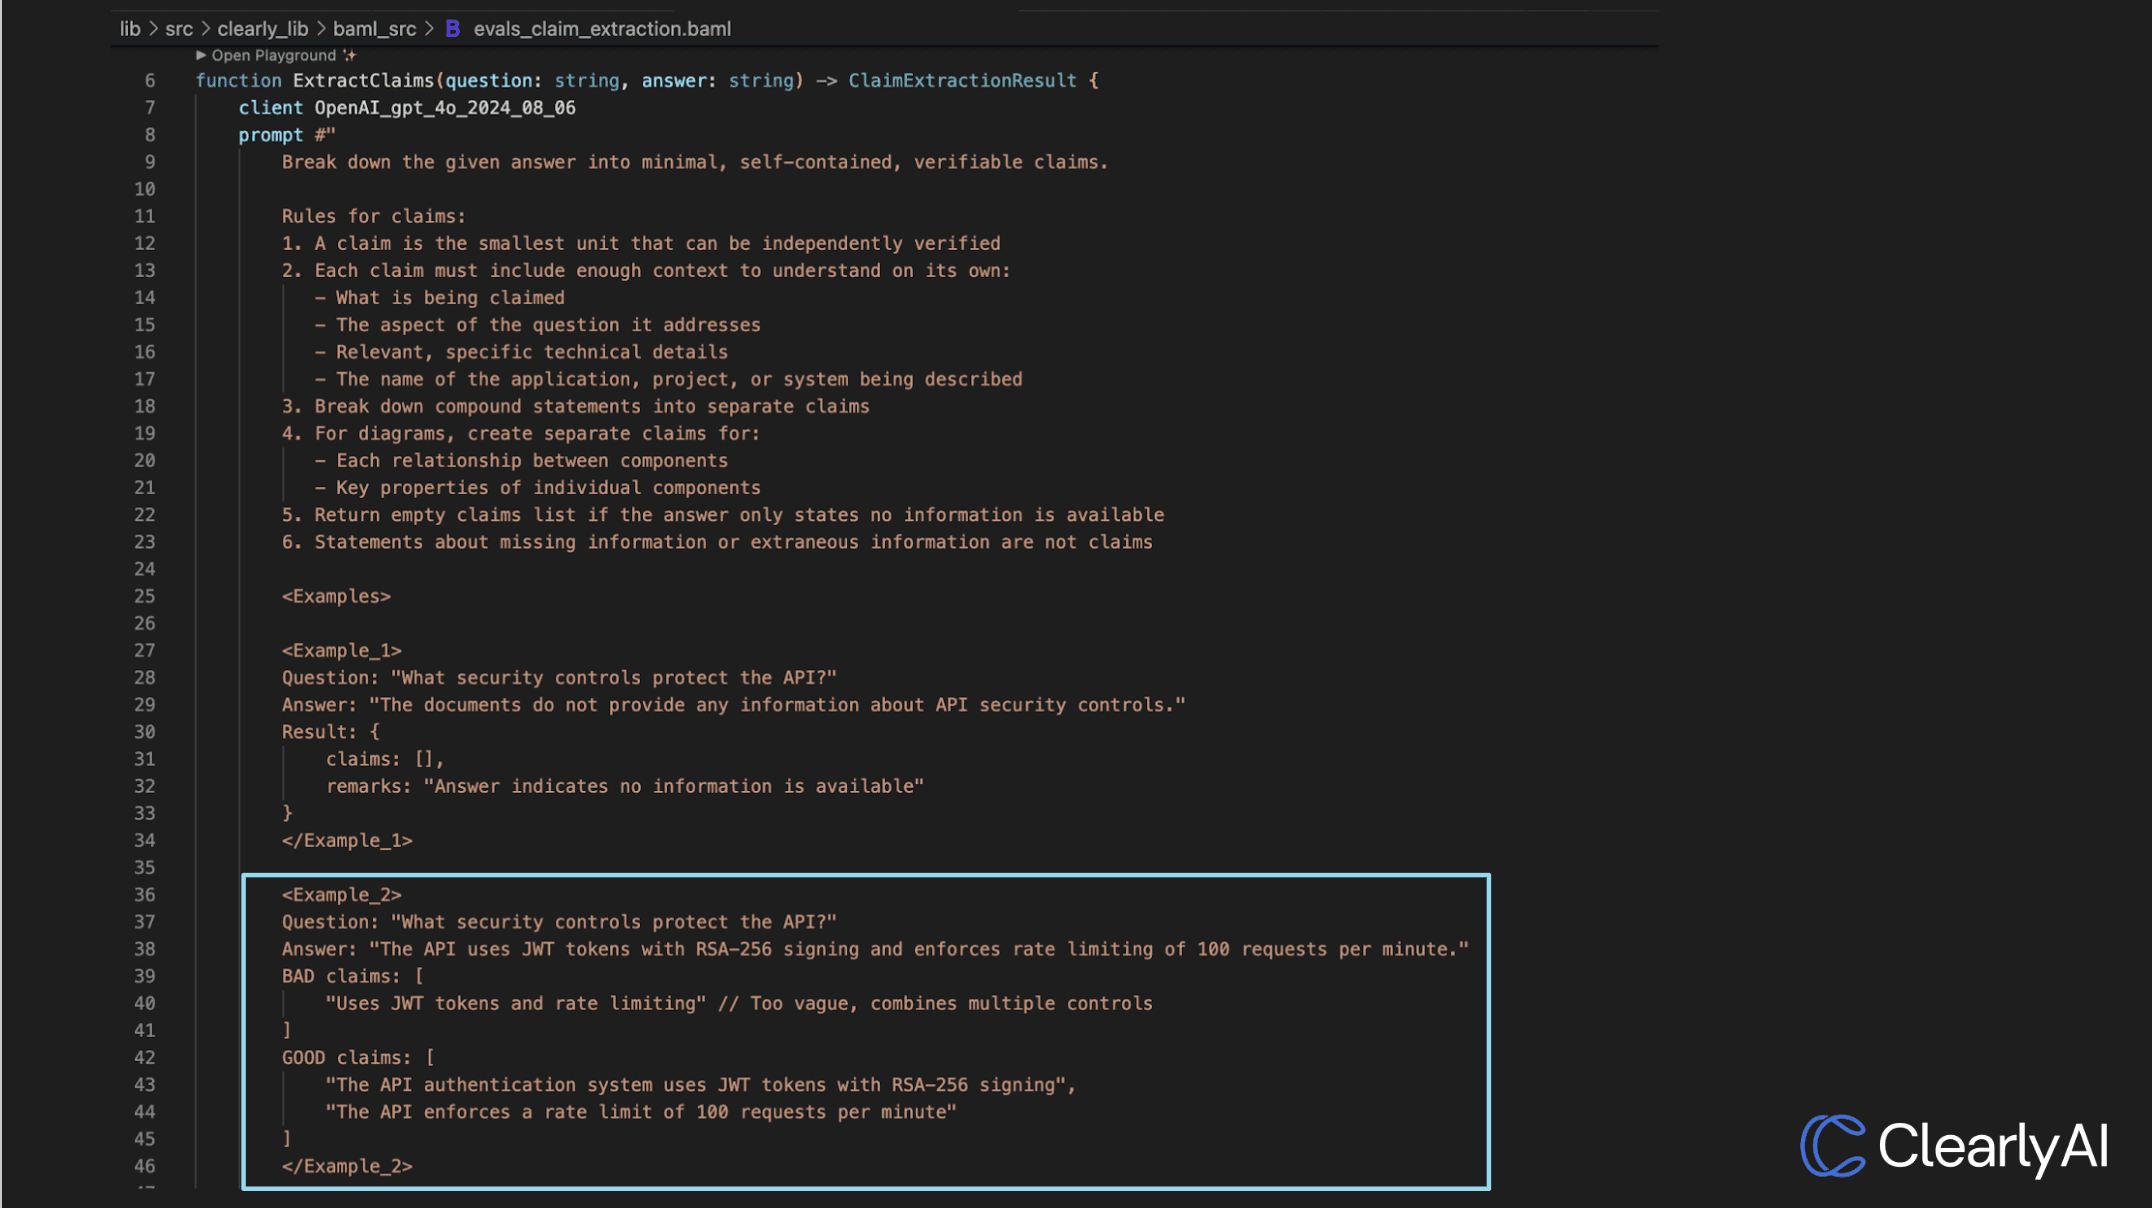Click the ClaimExtractionResult return type
The height and width of the screenshot is (1208, 2152).
[x=962, y=81]
